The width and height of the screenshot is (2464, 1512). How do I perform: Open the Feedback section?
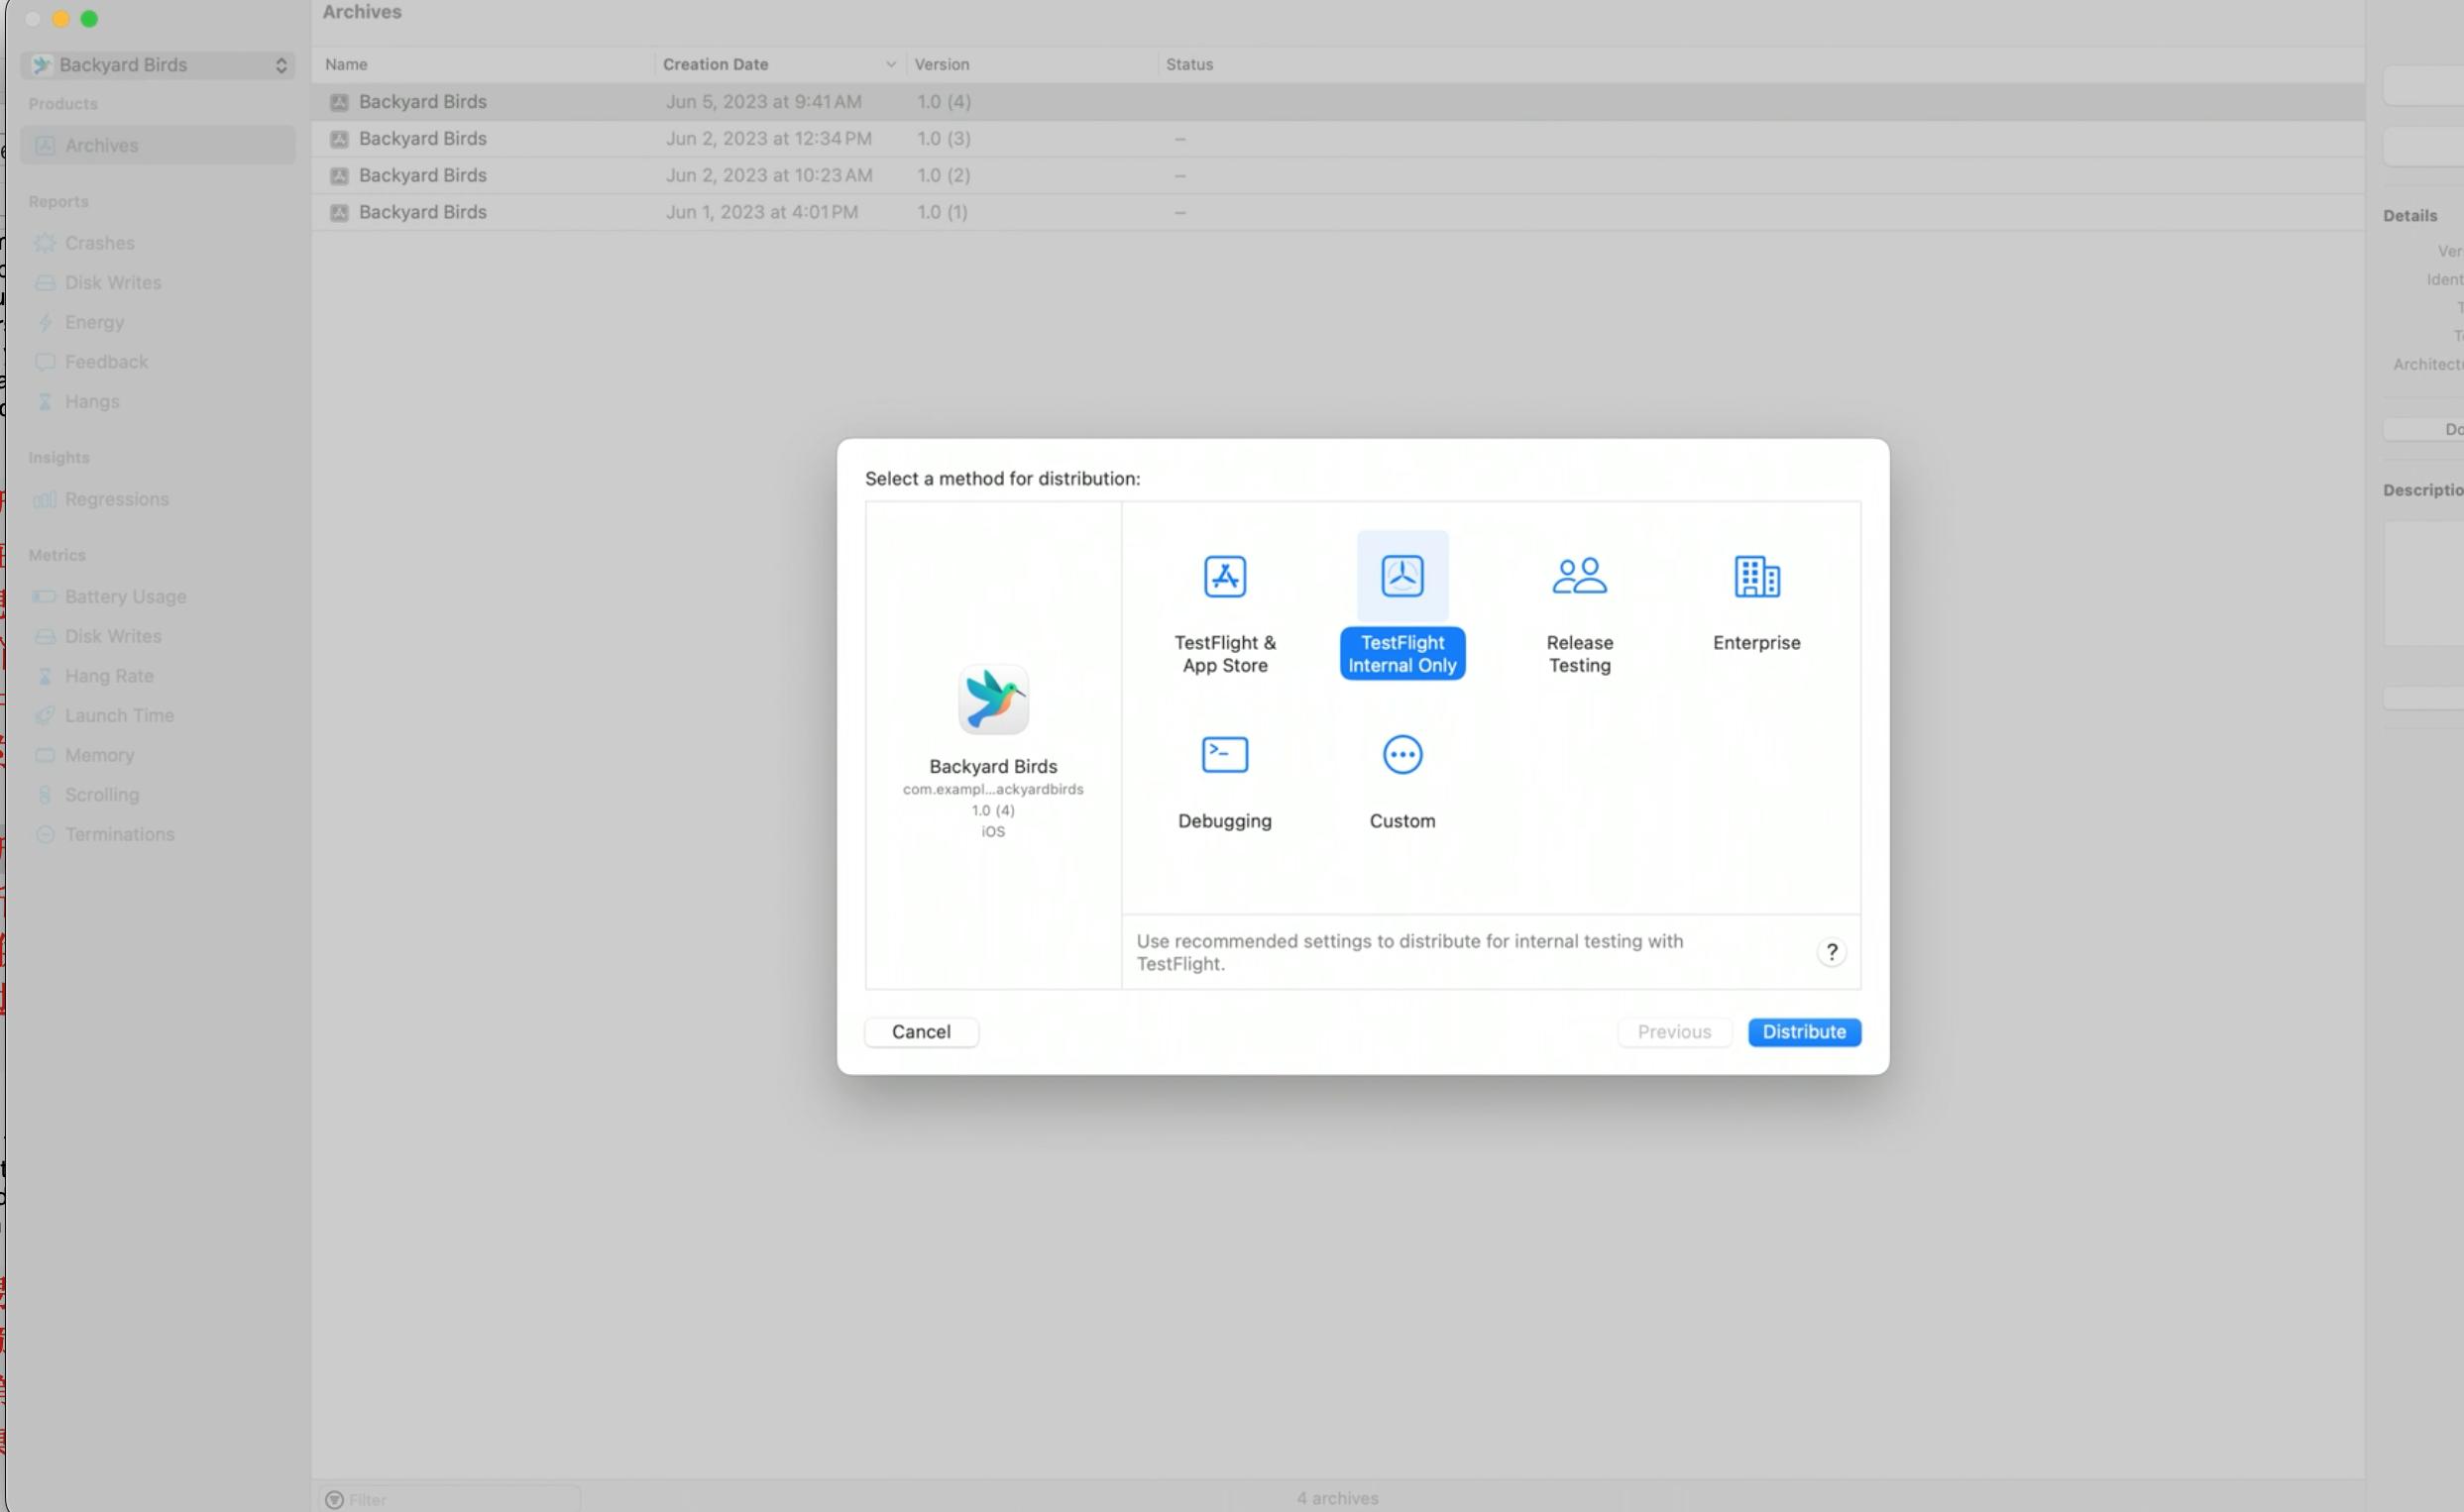(x=105, y=362)
